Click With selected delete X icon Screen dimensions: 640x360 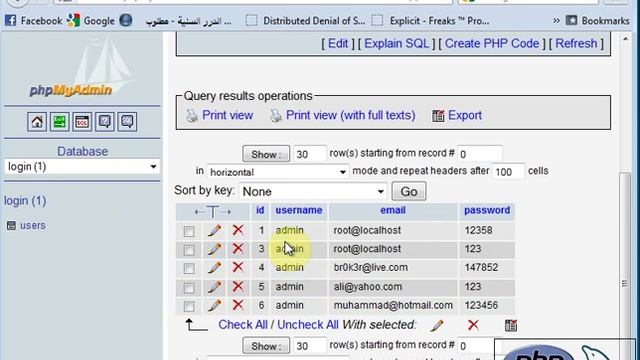click(x=473, y=325)
